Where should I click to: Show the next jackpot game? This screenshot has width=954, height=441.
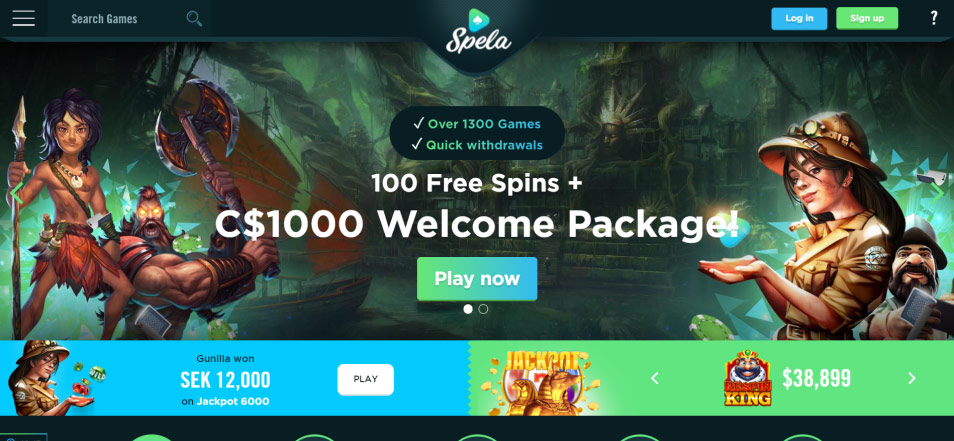tap(911, 378)
